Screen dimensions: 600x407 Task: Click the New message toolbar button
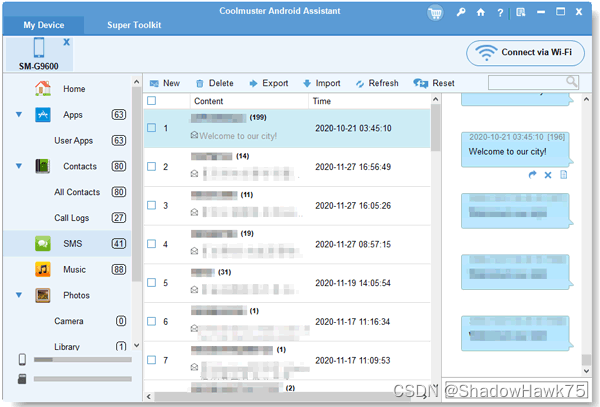click(165, 83)
